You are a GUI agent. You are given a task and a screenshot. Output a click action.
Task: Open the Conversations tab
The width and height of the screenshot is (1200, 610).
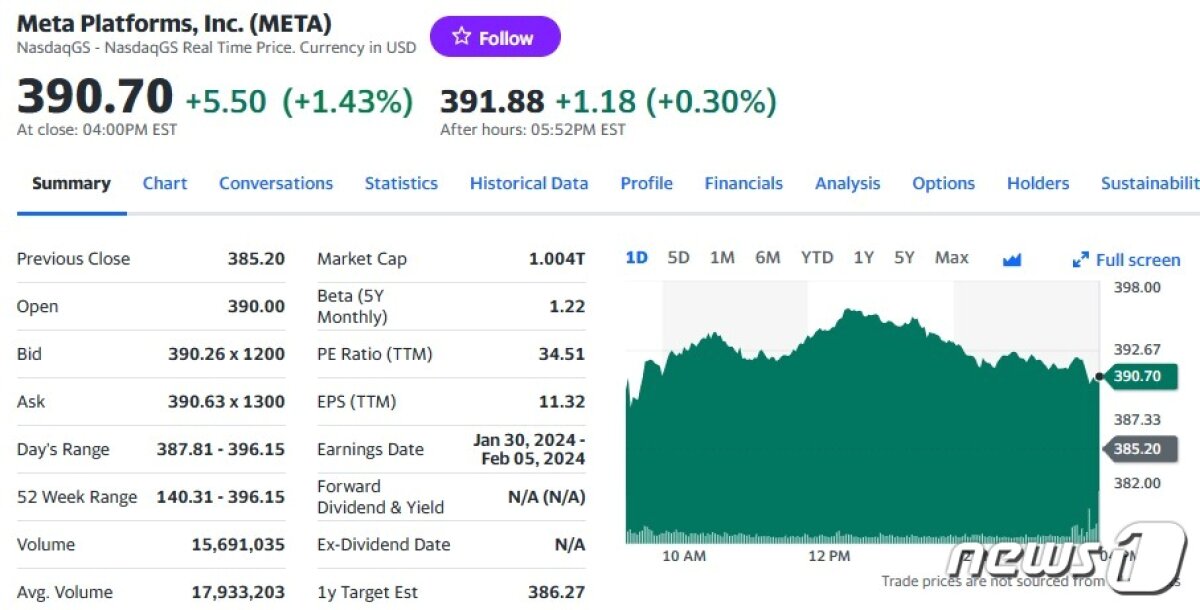(276, 183)
